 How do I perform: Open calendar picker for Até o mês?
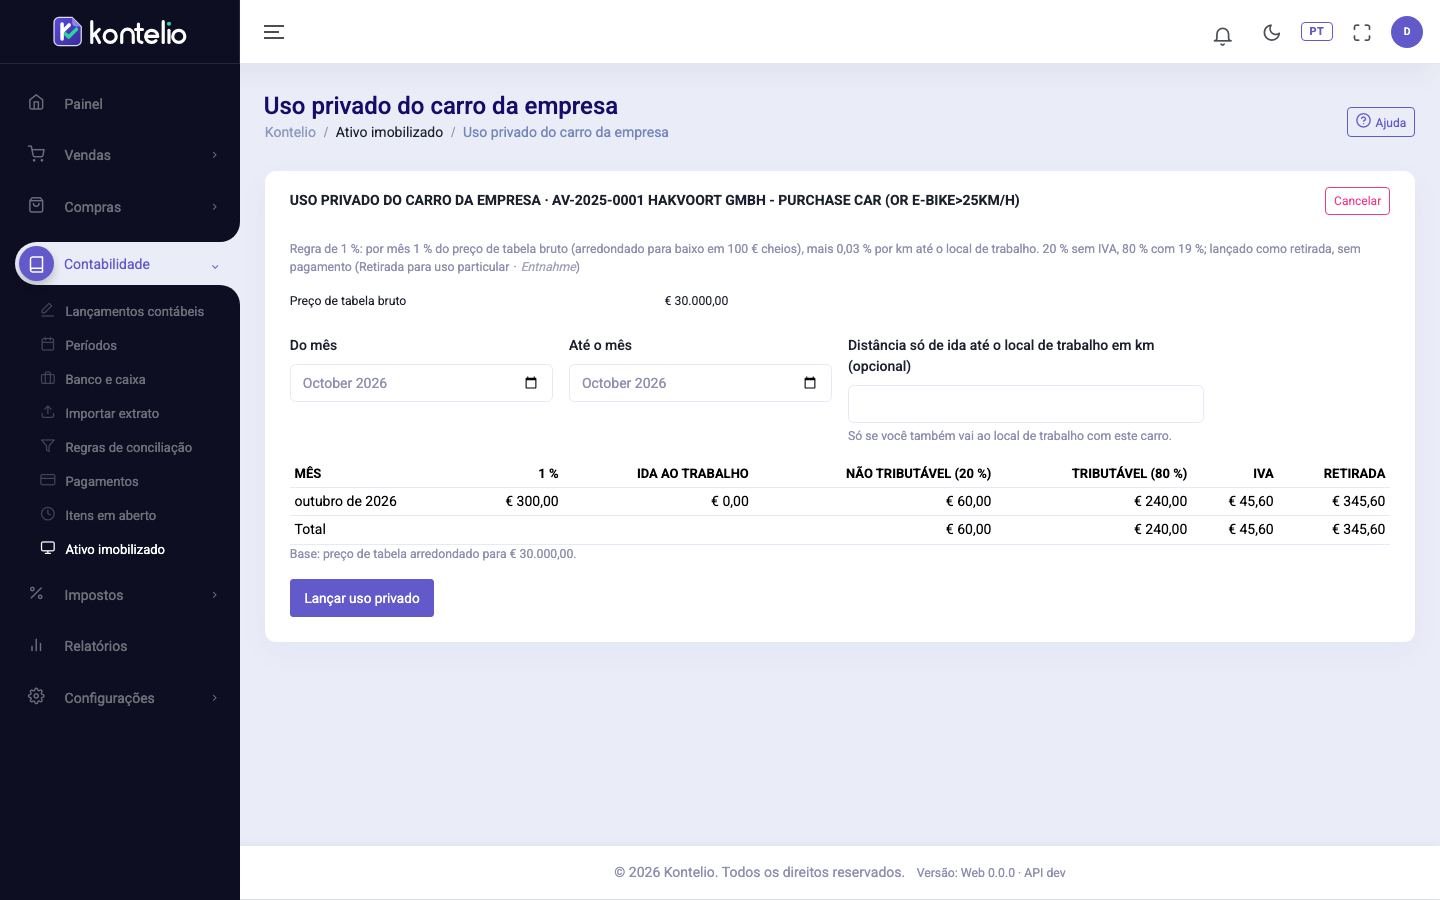(810, 383)
